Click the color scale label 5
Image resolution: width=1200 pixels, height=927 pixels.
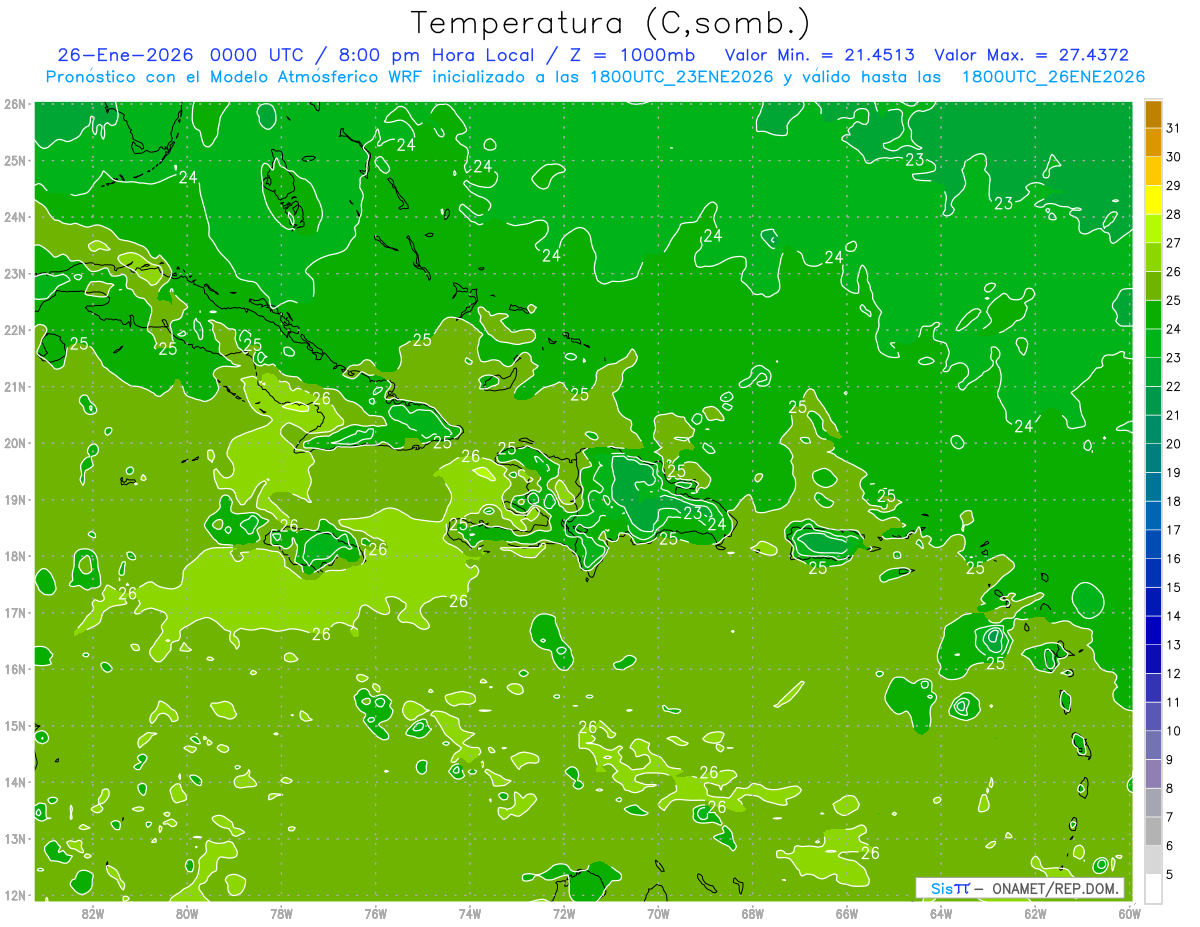click(1171, 874)
